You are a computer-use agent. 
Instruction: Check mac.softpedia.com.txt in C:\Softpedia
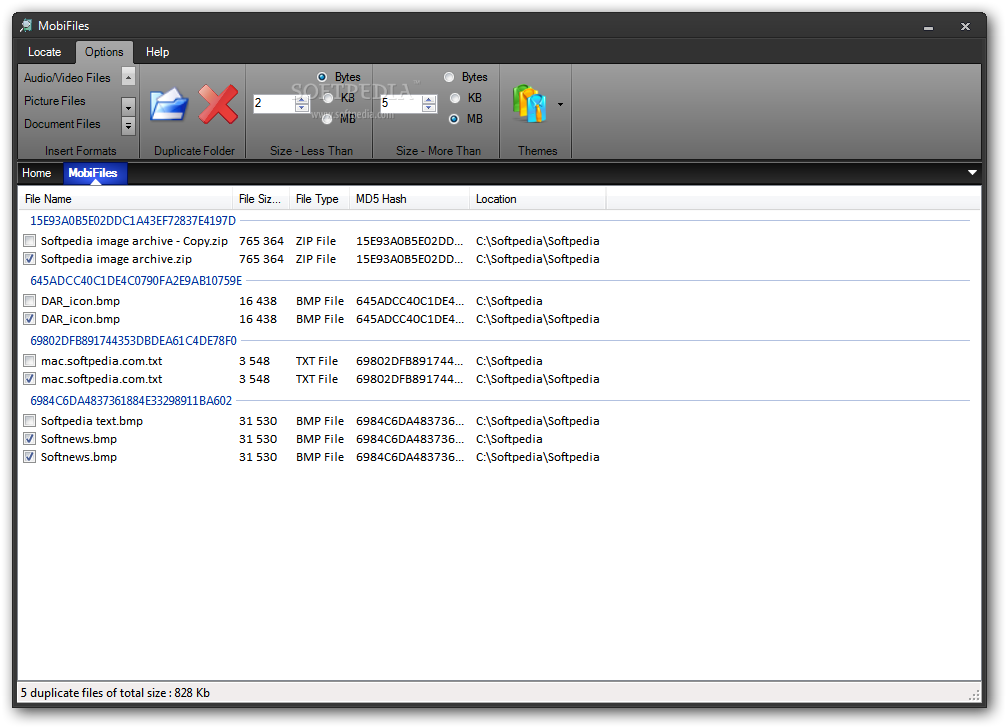point(30,361)
